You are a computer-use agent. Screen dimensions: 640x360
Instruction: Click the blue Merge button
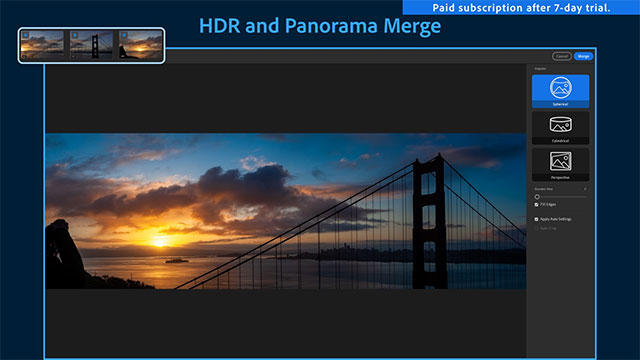click(583, 56)
